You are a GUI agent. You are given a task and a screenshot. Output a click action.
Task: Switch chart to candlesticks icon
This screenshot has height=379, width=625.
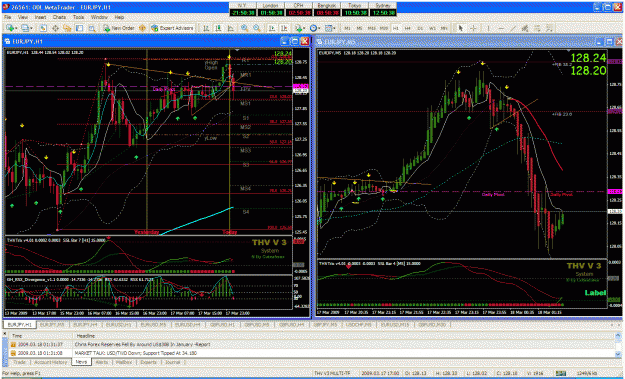(218, 28)
